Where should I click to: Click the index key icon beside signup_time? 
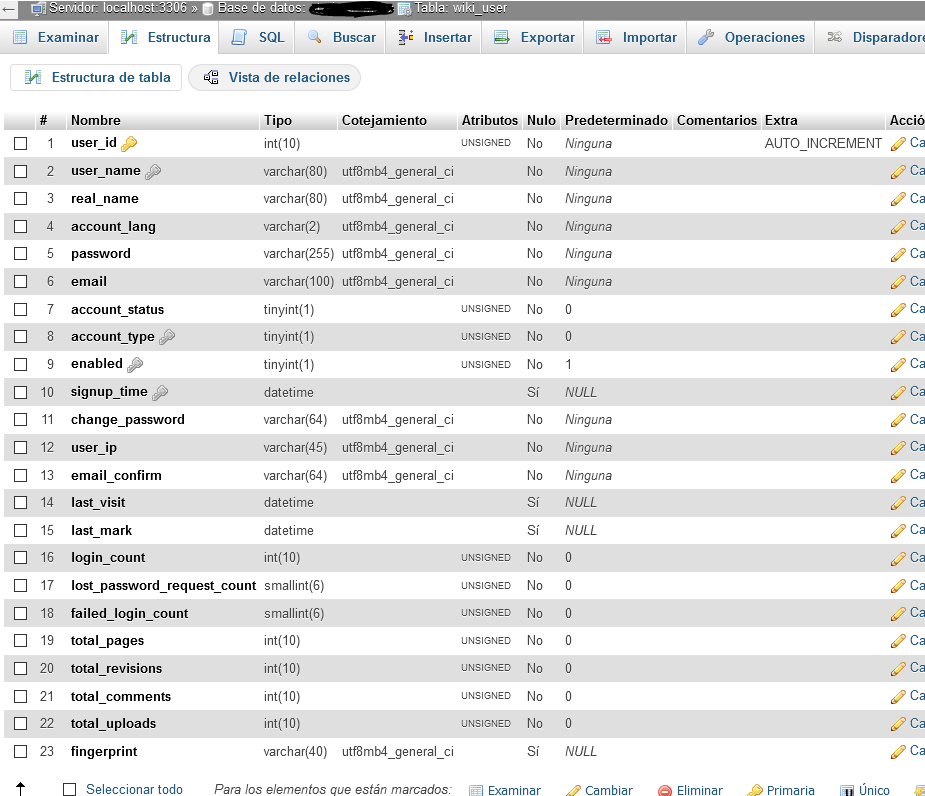(160, 393)
